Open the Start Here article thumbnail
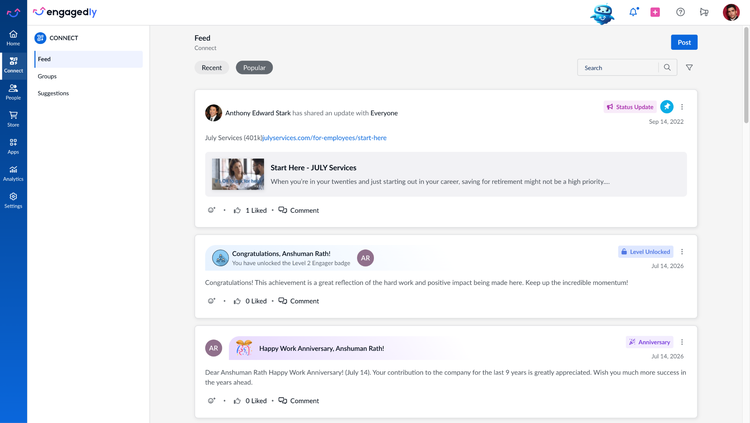Screen dimensions: 750x423 tap(238, 174)
